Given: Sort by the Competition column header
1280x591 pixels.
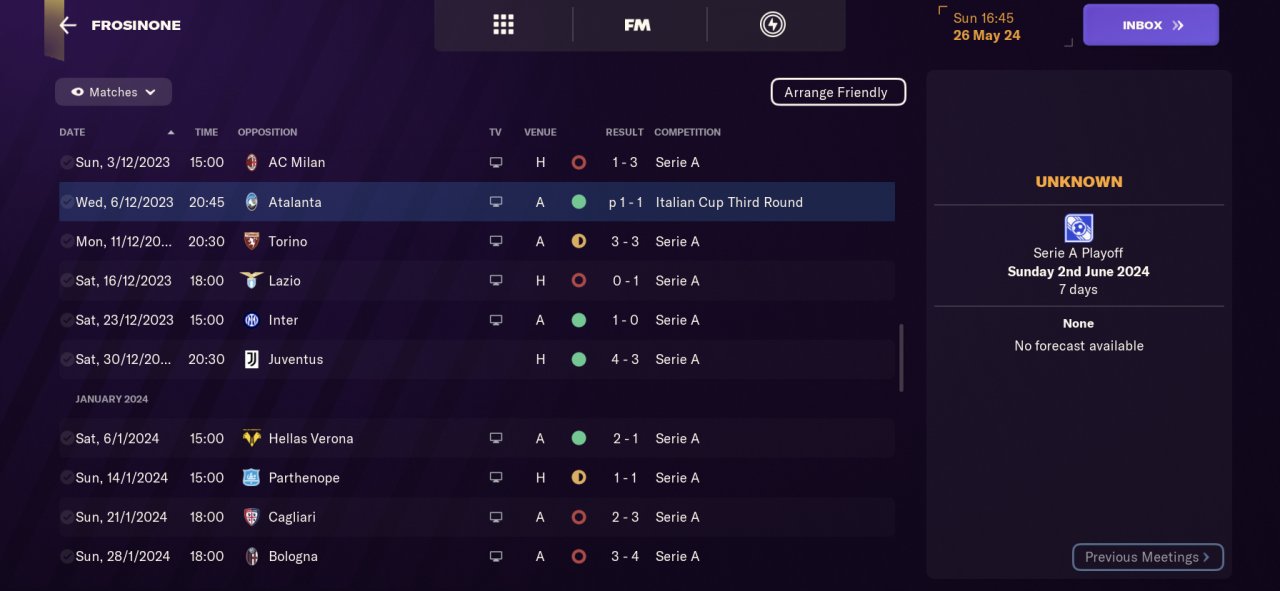Looking at the screenshot, I should click(687, 132).
